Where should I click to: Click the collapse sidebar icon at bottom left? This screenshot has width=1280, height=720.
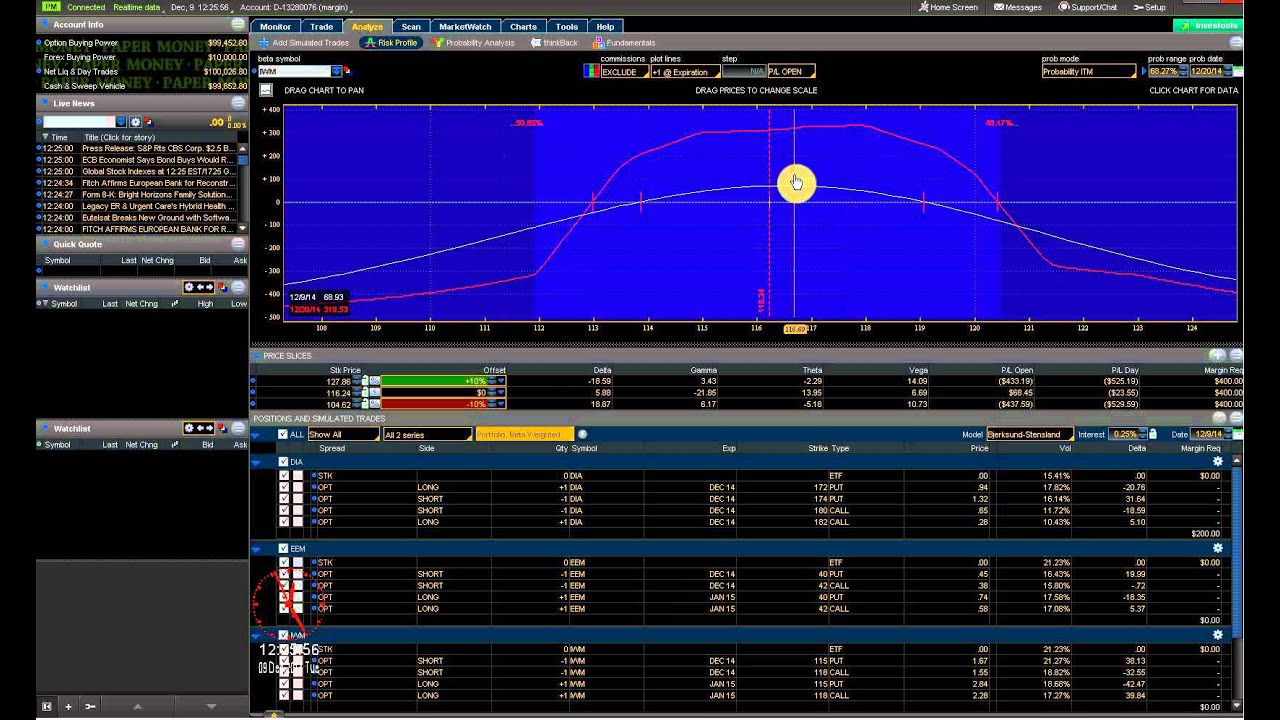coord(46,706)
